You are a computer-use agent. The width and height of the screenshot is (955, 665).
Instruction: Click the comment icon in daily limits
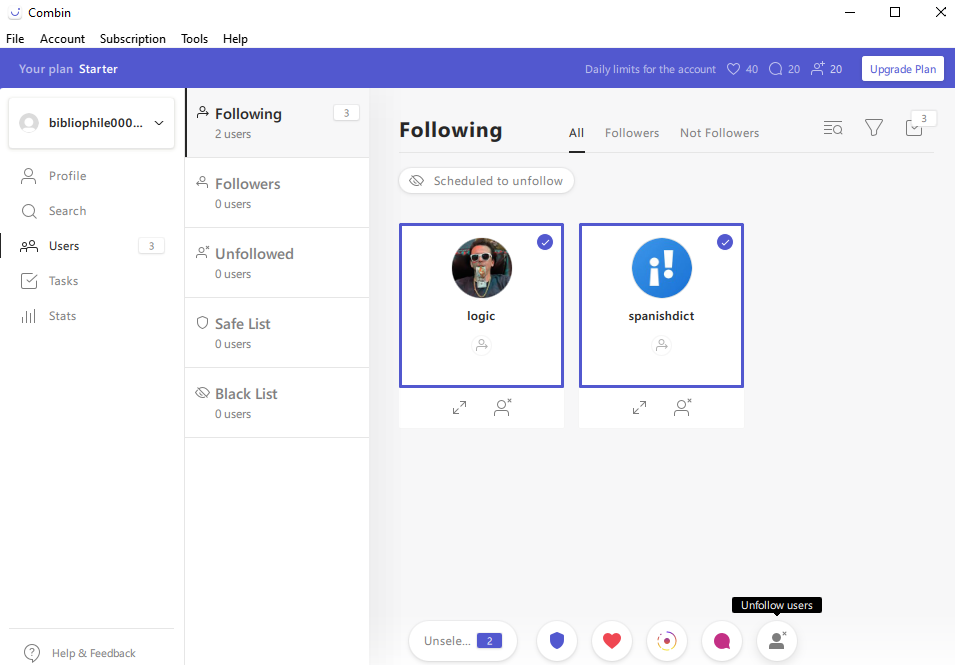click(x=775, y=69)
